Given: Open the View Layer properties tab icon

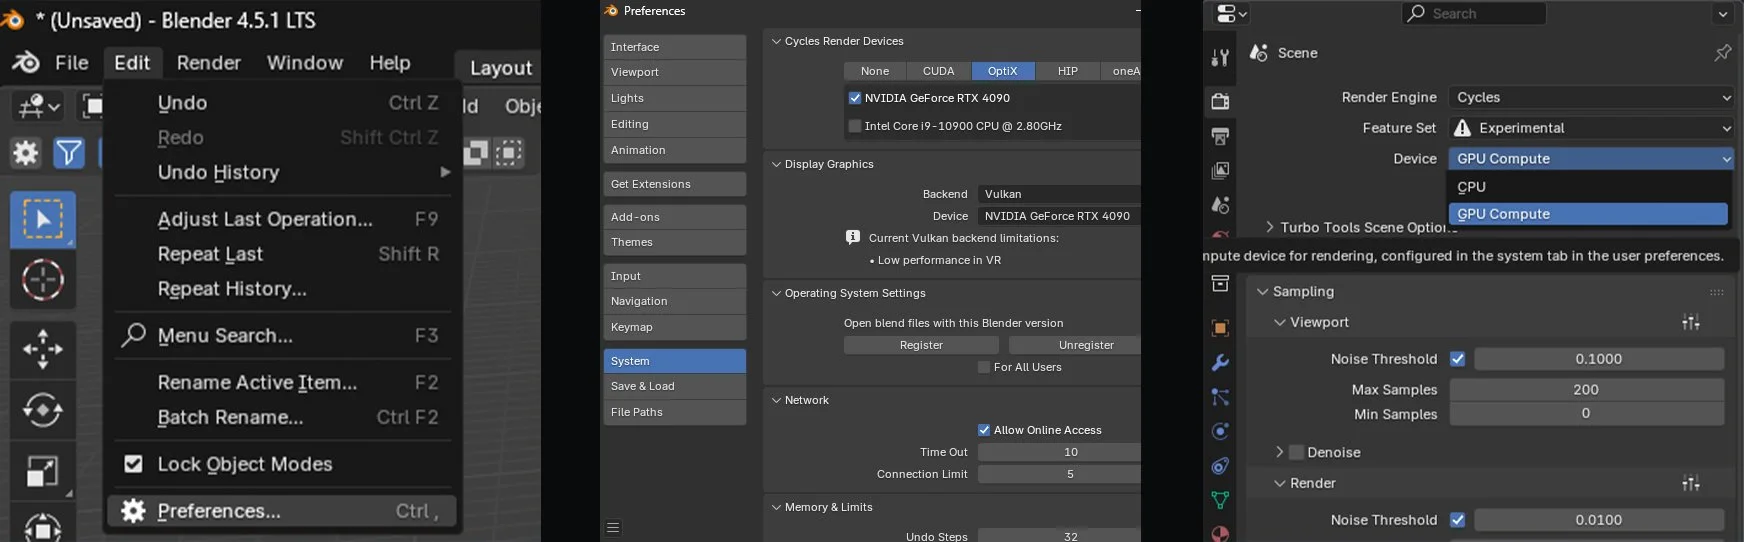Looking at the screenshot, I should 1220,171.
